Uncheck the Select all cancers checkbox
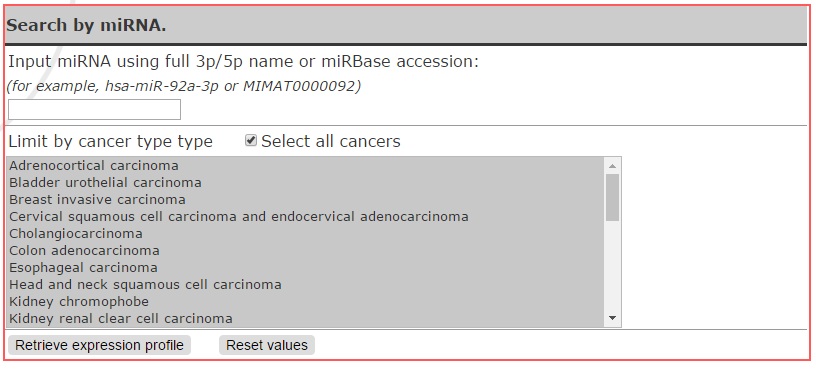The width and height of the screenshot is (816, 372). tap(251, 140)
